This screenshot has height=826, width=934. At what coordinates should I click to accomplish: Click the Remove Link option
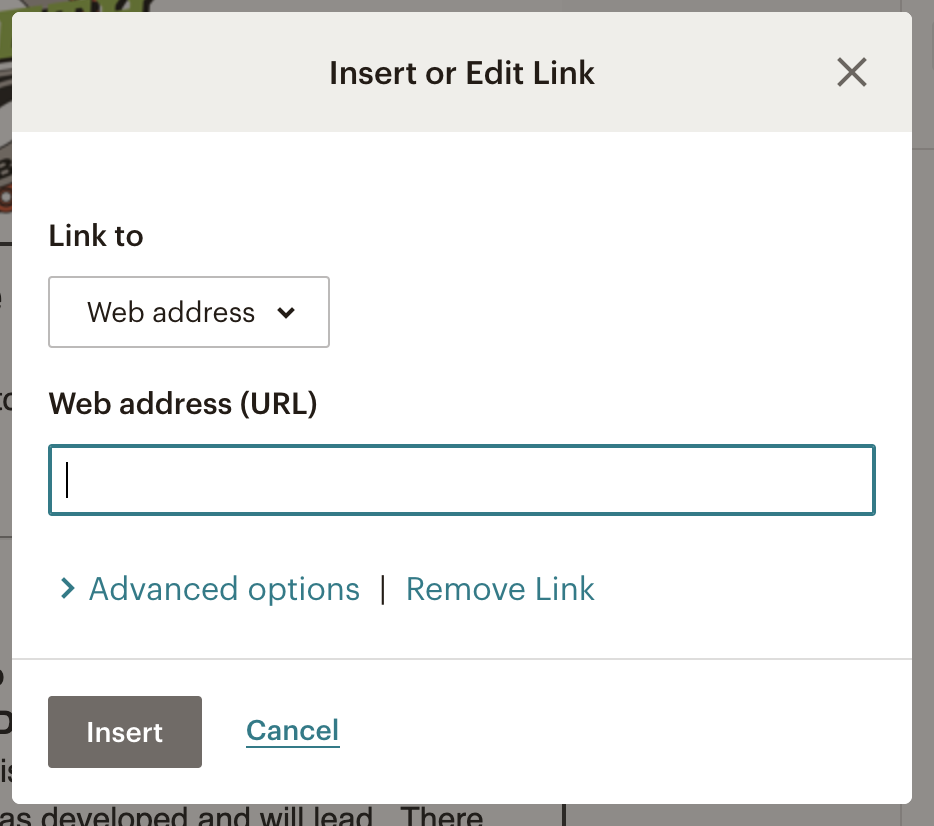click(x=500, y=589)
